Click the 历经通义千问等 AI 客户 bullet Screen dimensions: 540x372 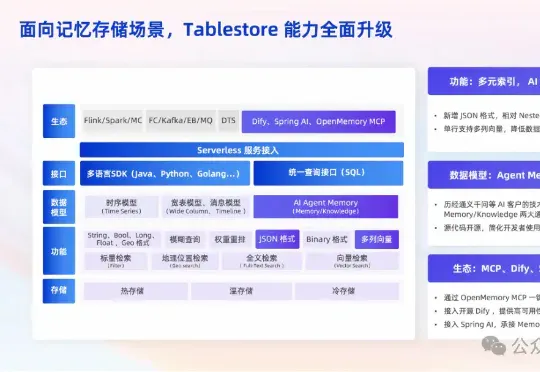pos(491,209)
